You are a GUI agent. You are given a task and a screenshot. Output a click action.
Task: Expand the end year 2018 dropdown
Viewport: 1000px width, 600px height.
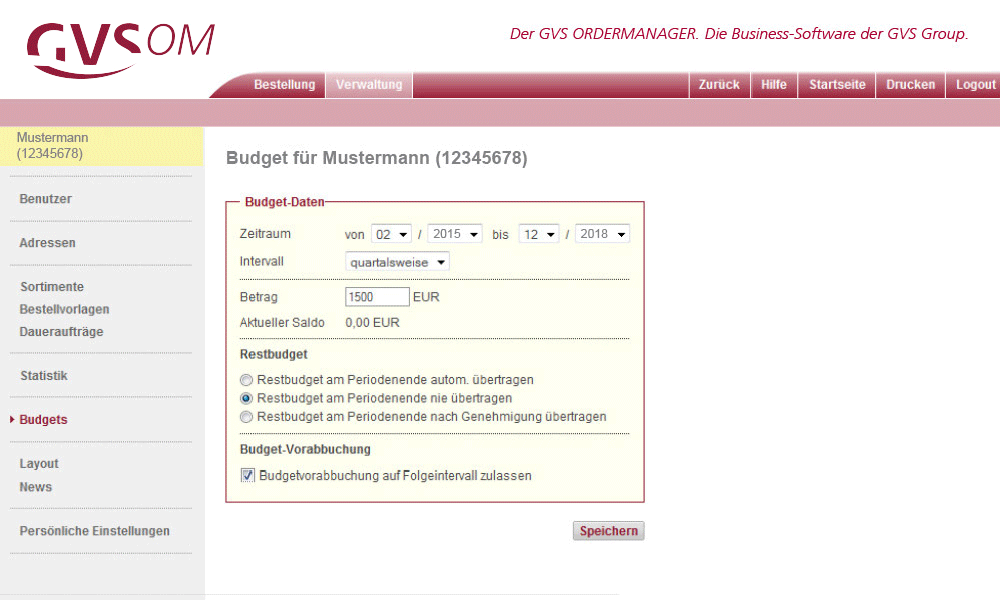(x=602, y=234)
